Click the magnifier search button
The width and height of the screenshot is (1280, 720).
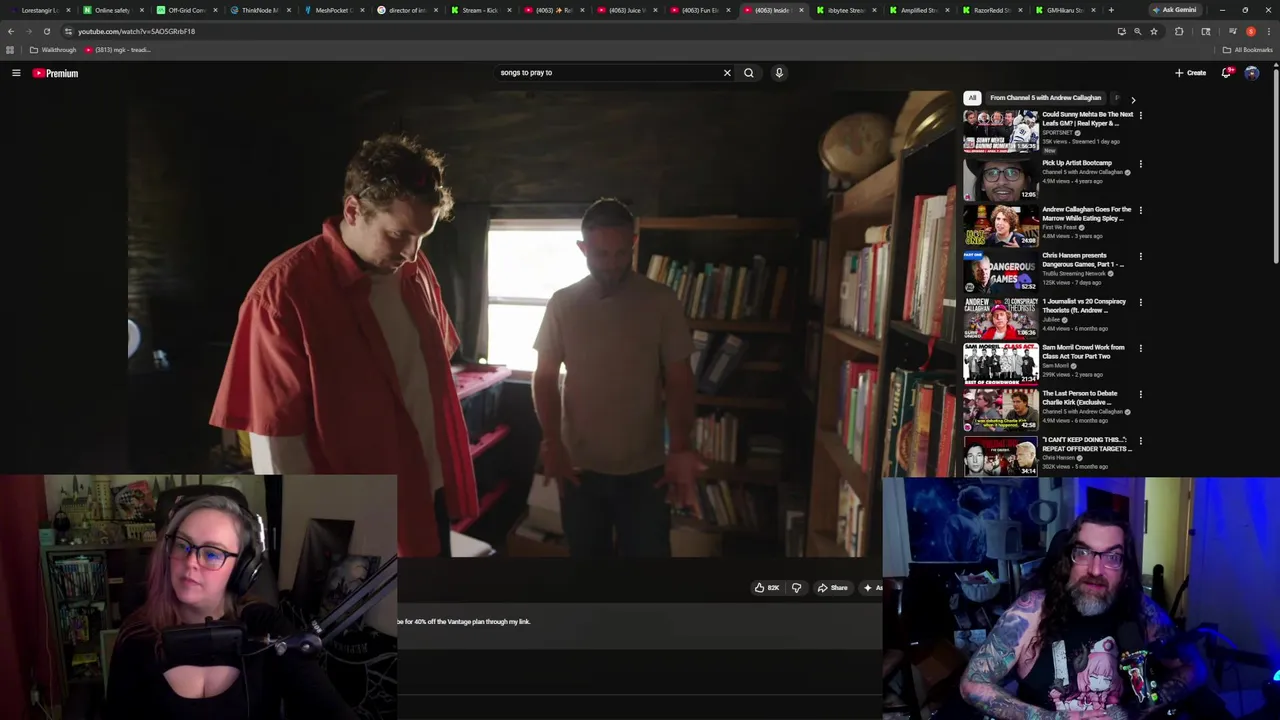pyautogui.click(x=748, y=73)
